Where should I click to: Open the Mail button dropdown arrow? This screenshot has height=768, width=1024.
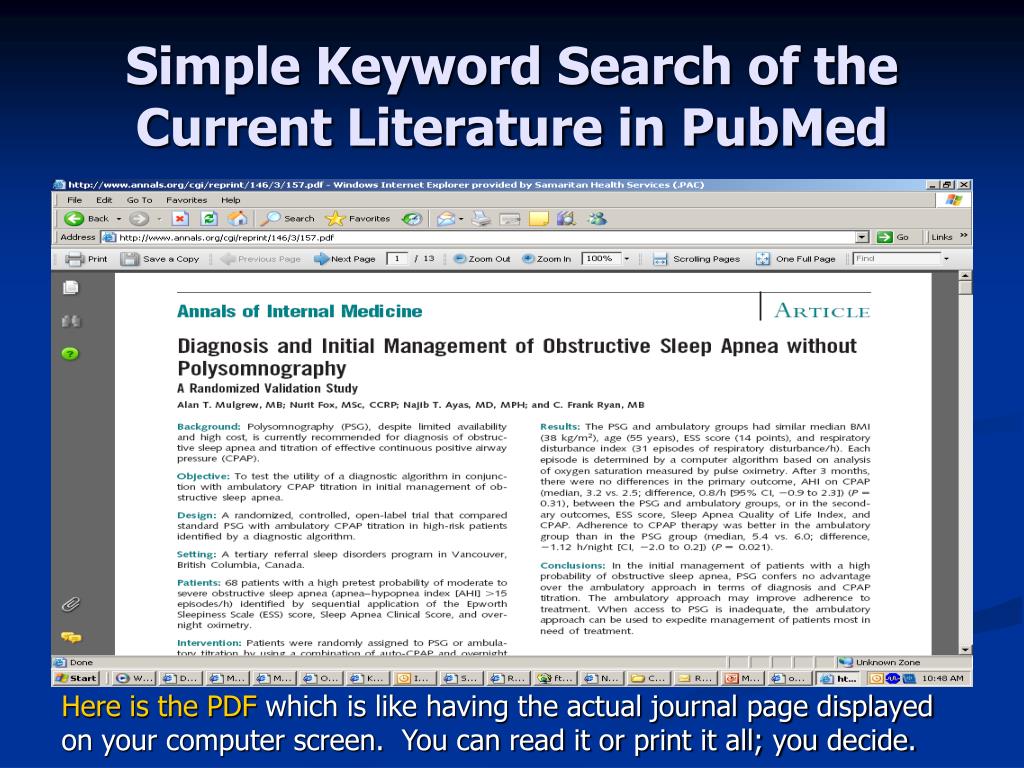(461, 219)
